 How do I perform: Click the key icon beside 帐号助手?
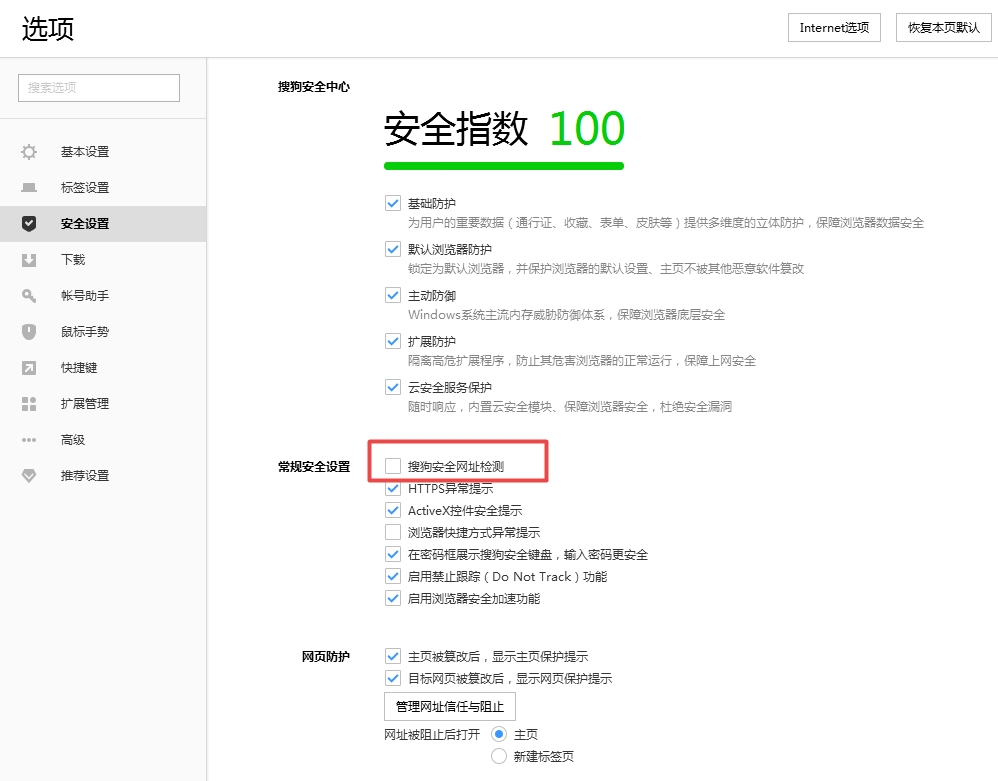tap(29, 296)
